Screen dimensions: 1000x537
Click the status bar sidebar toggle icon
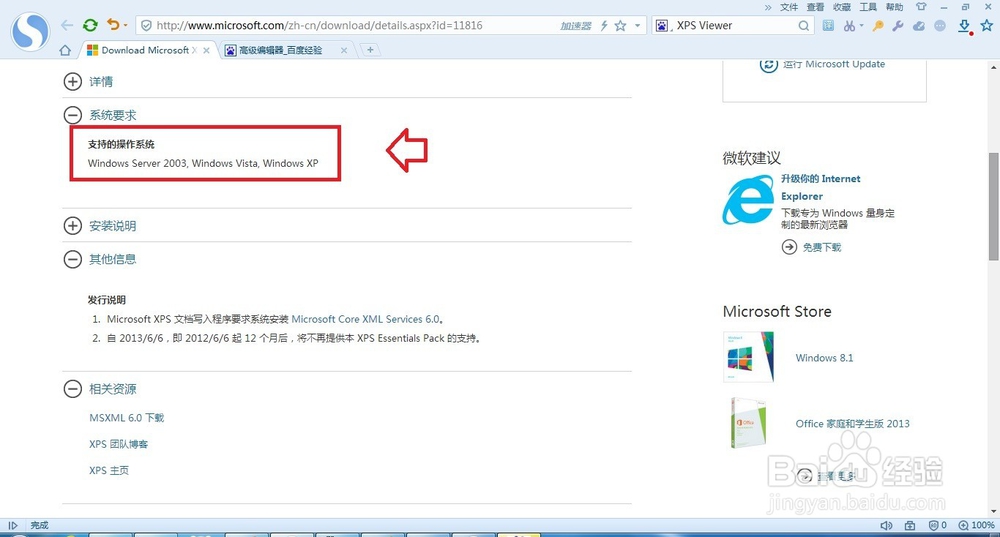point(13,526)
